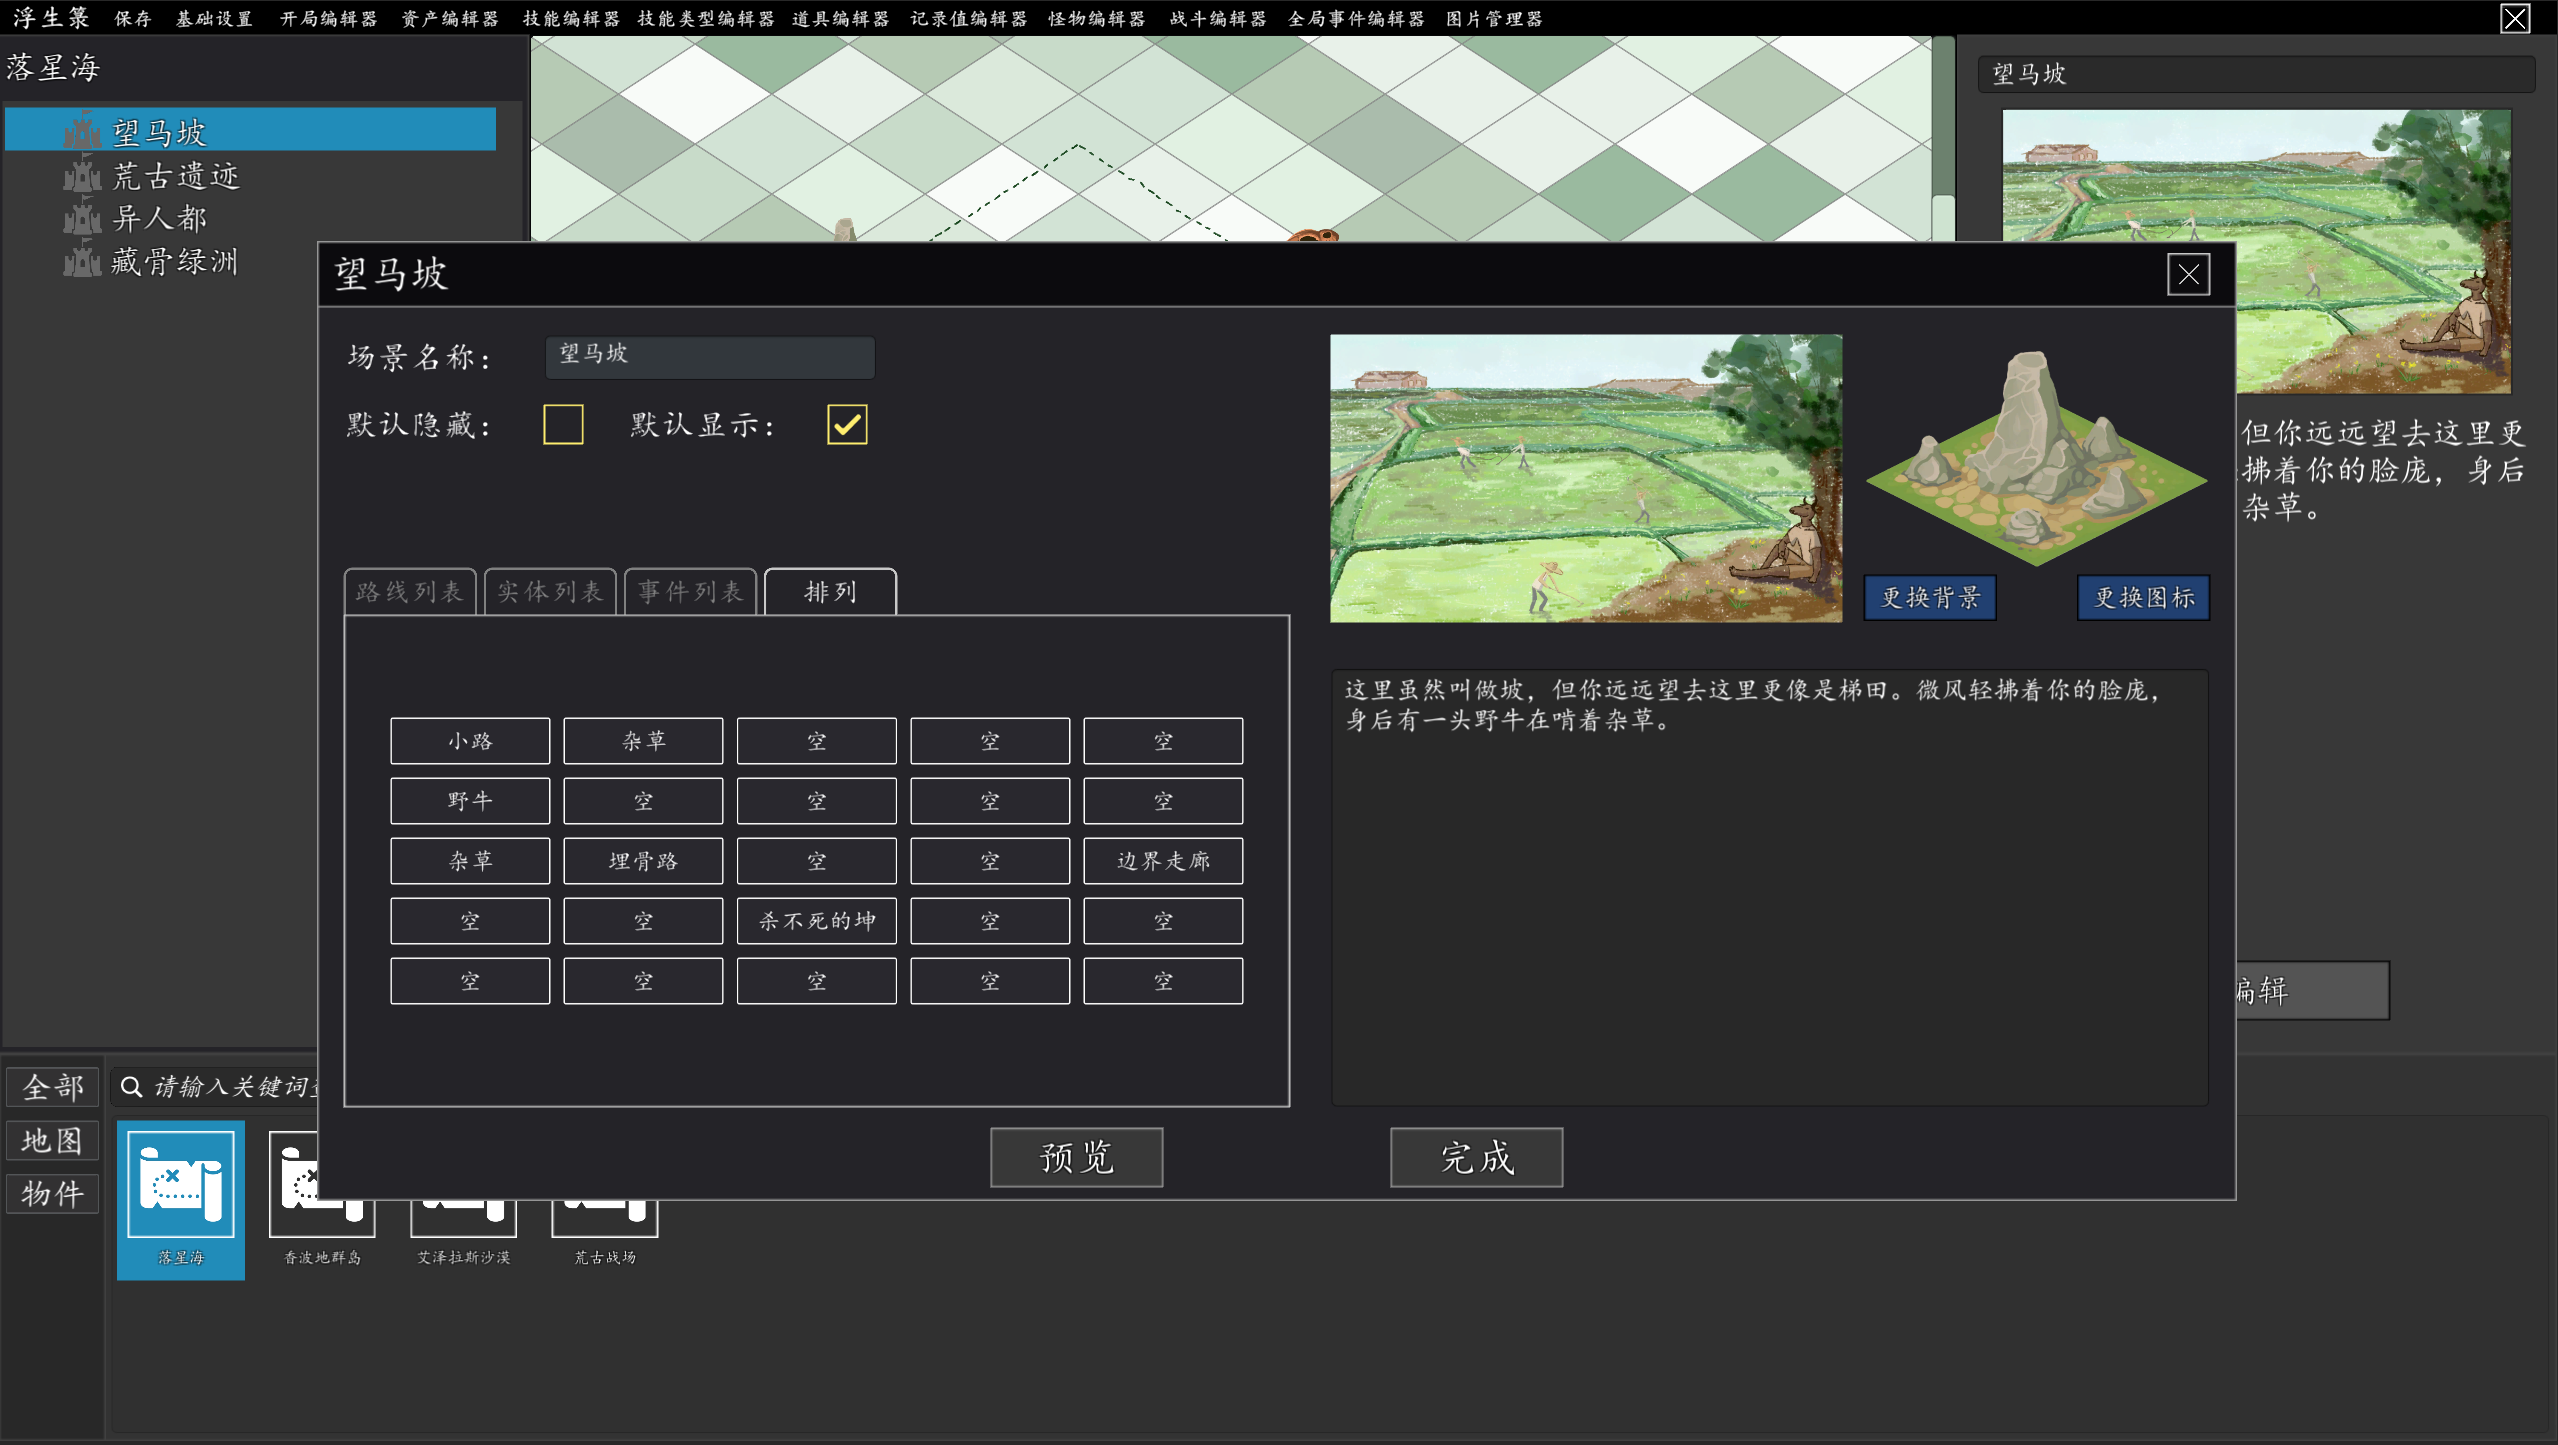Click the 地图 filter button
2558x1445 pixels.
(53, 1140)
